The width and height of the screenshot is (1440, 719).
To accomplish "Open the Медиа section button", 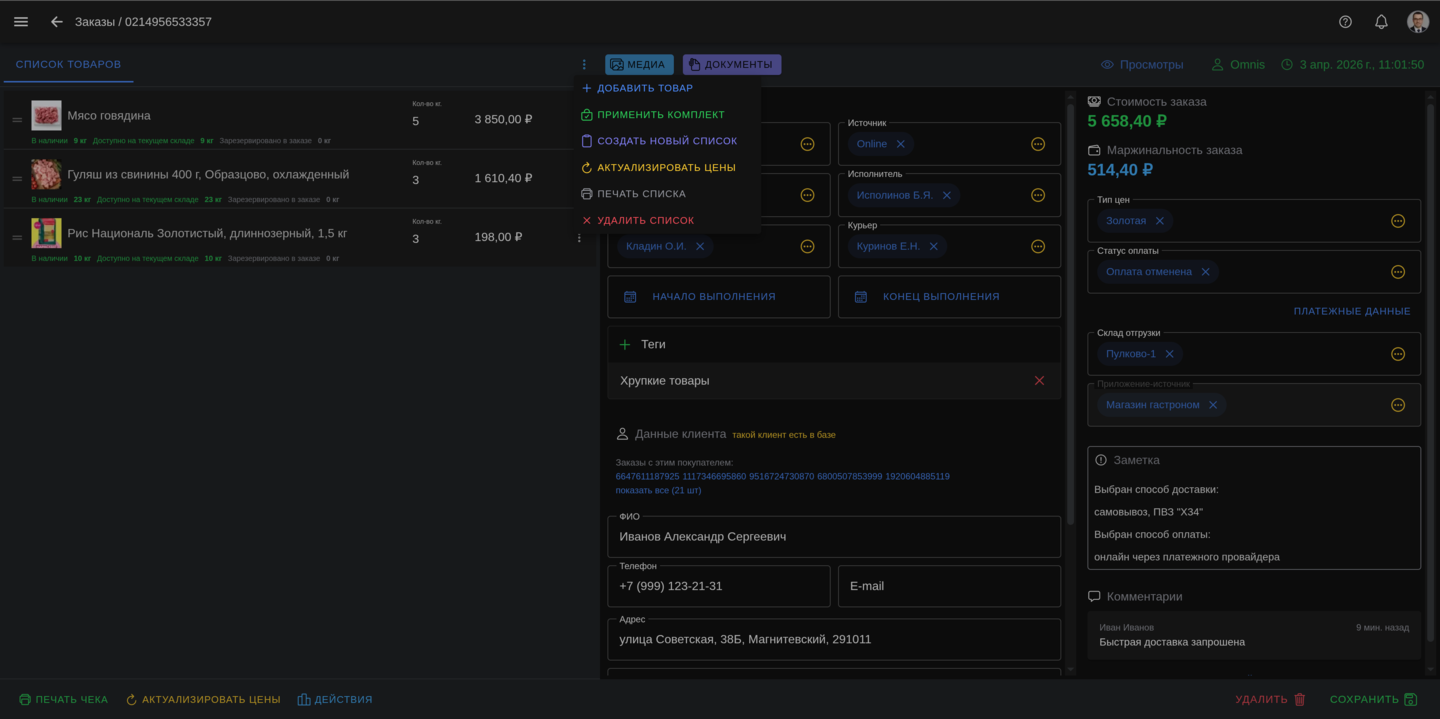I will pos(639,65).
